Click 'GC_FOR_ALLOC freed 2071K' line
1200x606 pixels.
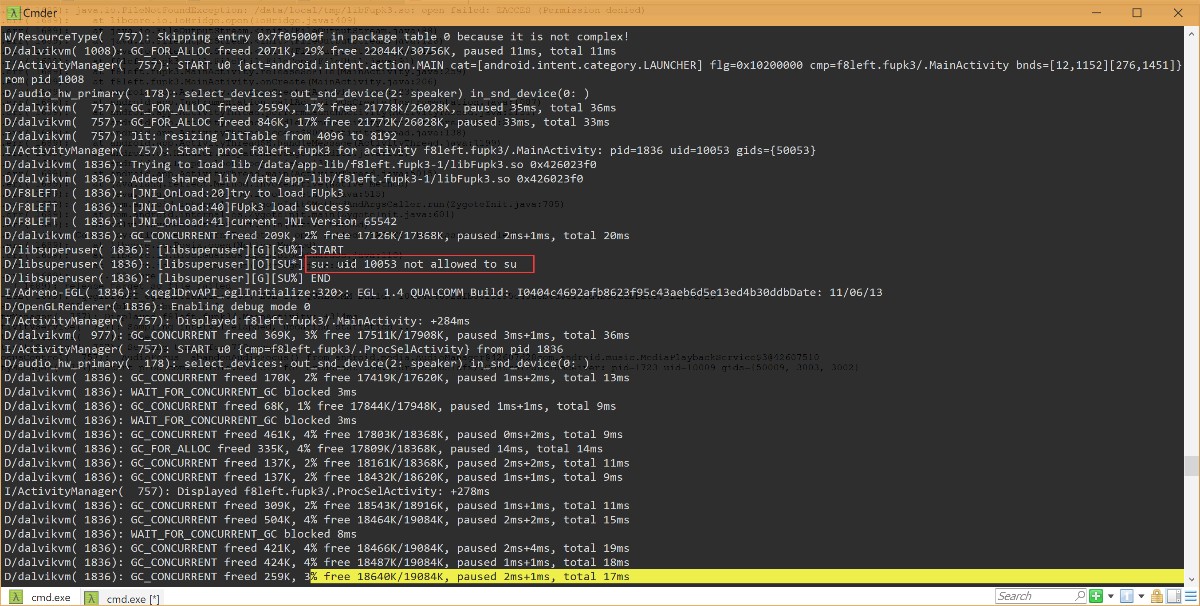(310, 50)
